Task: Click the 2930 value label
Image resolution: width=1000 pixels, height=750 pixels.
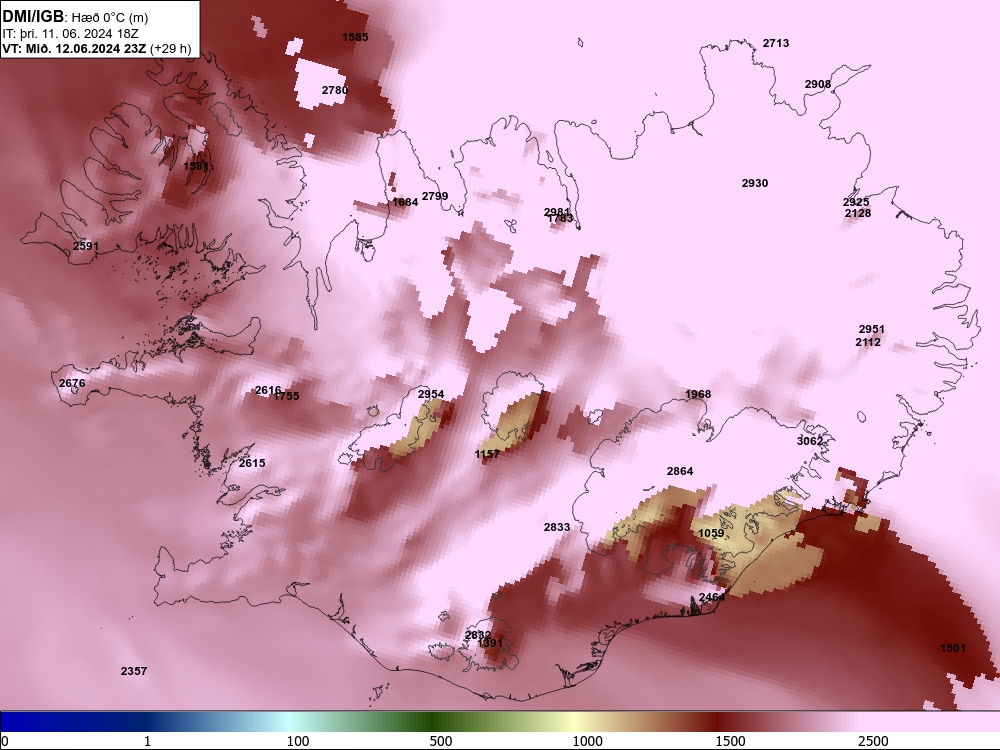Action: click(754, 183)
